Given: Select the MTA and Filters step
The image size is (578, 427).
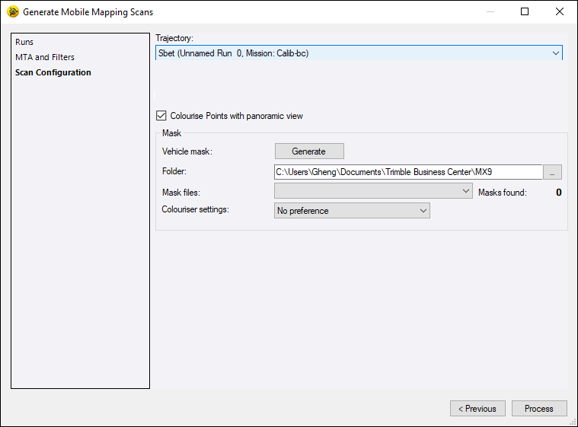Looking at the screenshot, I should point(45,57).
